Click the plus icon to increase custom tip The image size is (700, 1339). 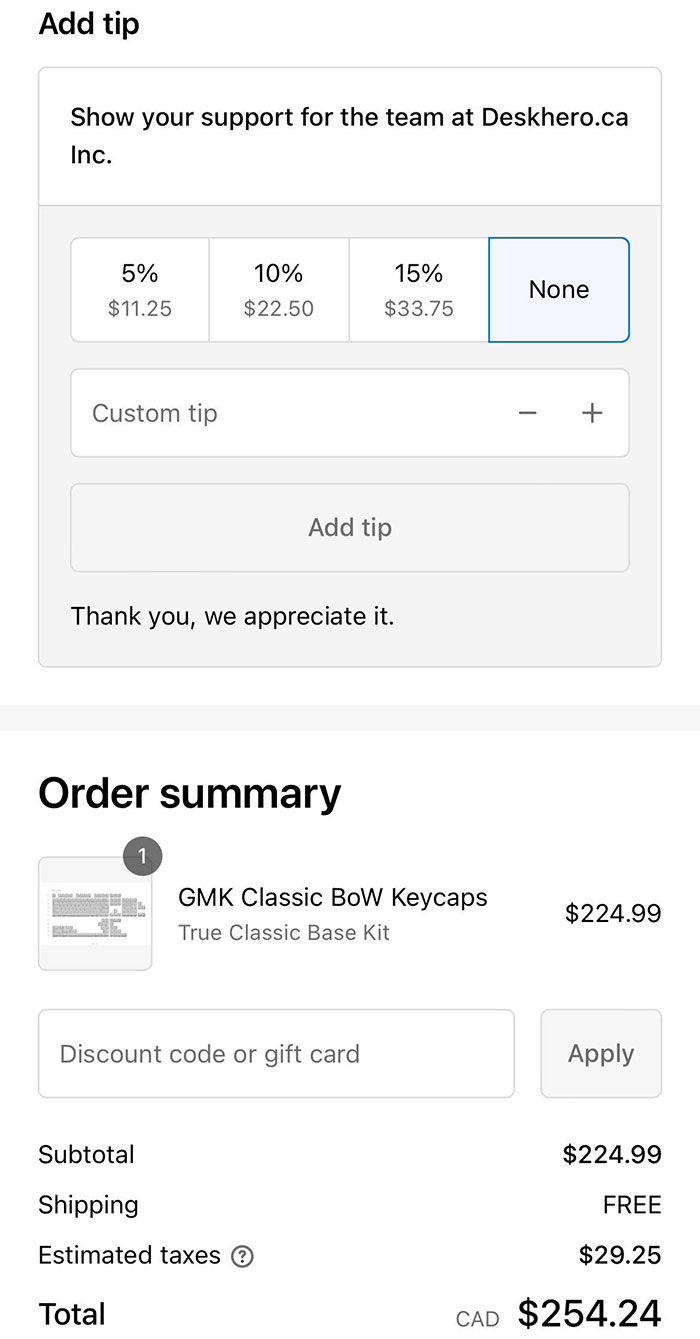pyautogui.click(x=592, y=412)
